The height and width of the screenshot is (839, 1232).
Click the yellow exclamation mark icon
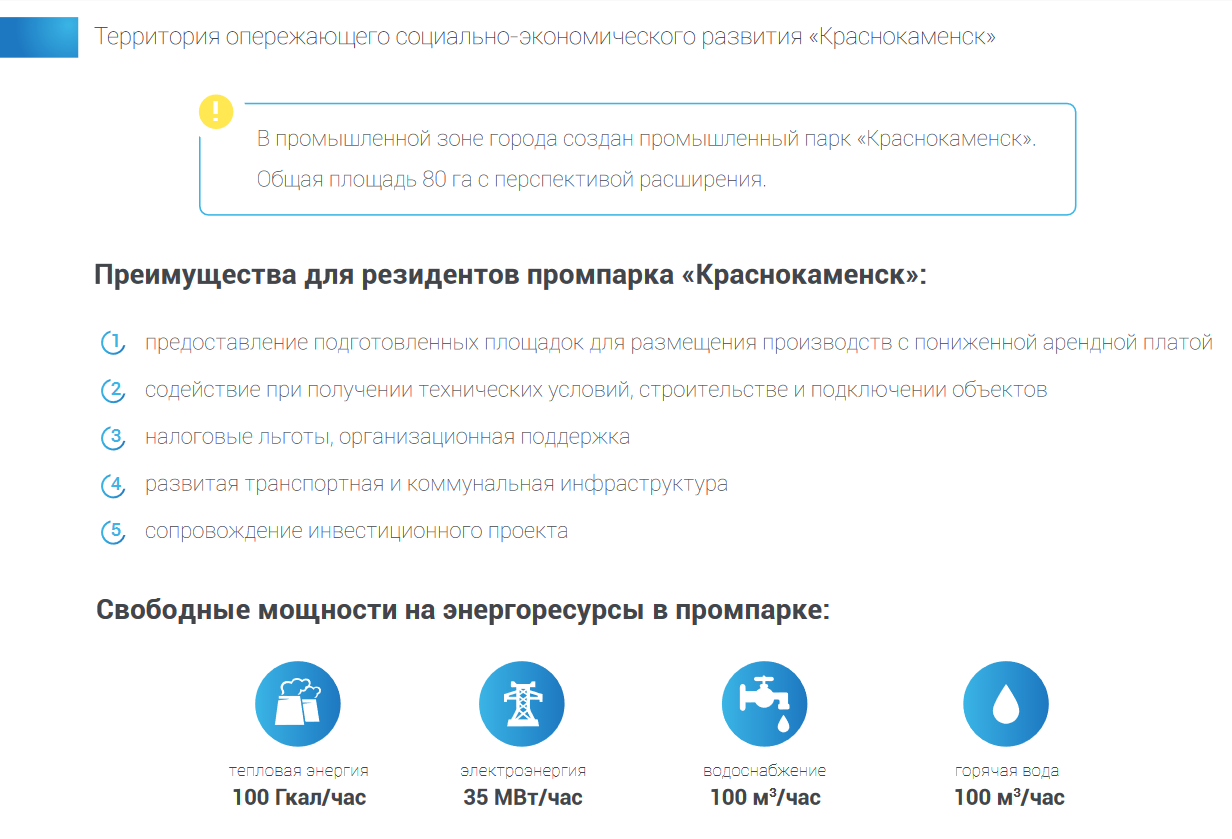click(215, 112)
